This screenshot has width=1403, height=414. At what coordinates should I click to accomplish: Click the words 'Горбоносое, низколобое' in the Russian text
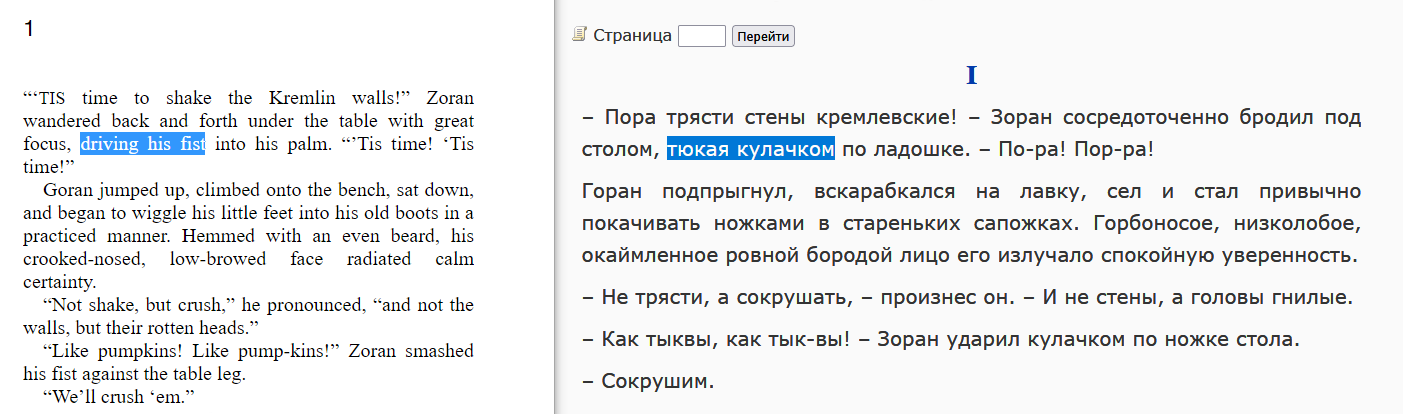tap(1228, 223)
